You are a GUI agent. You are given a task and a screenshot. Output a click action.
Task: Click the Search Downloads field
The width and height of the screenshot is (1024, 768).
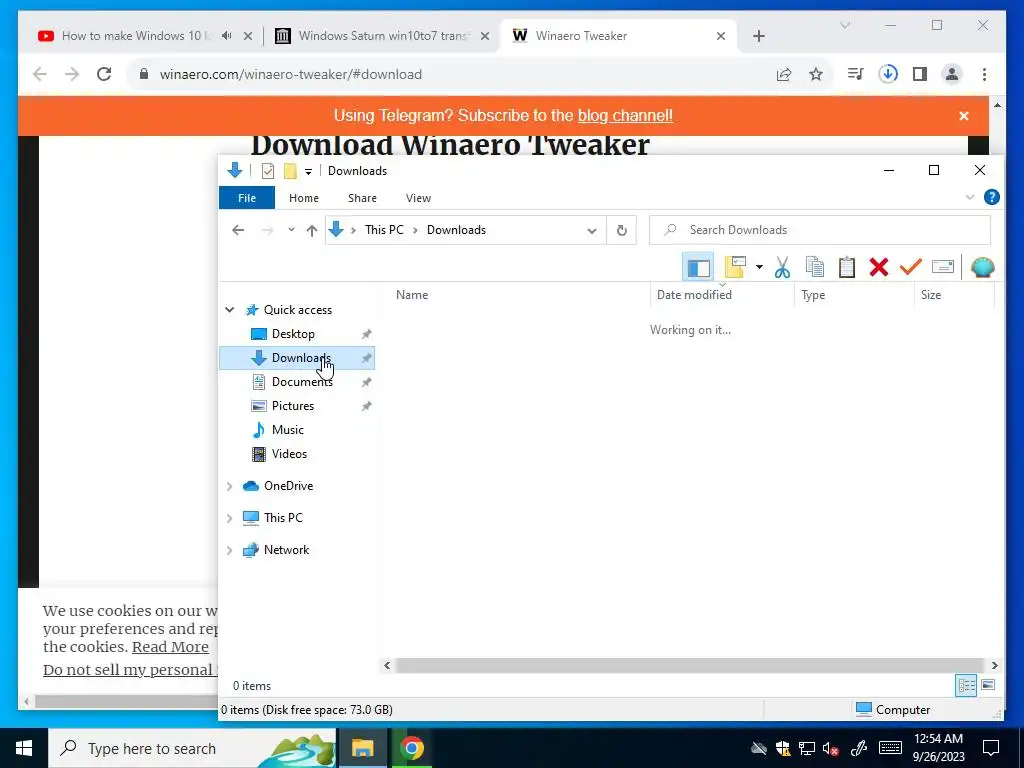pos(820,230)
